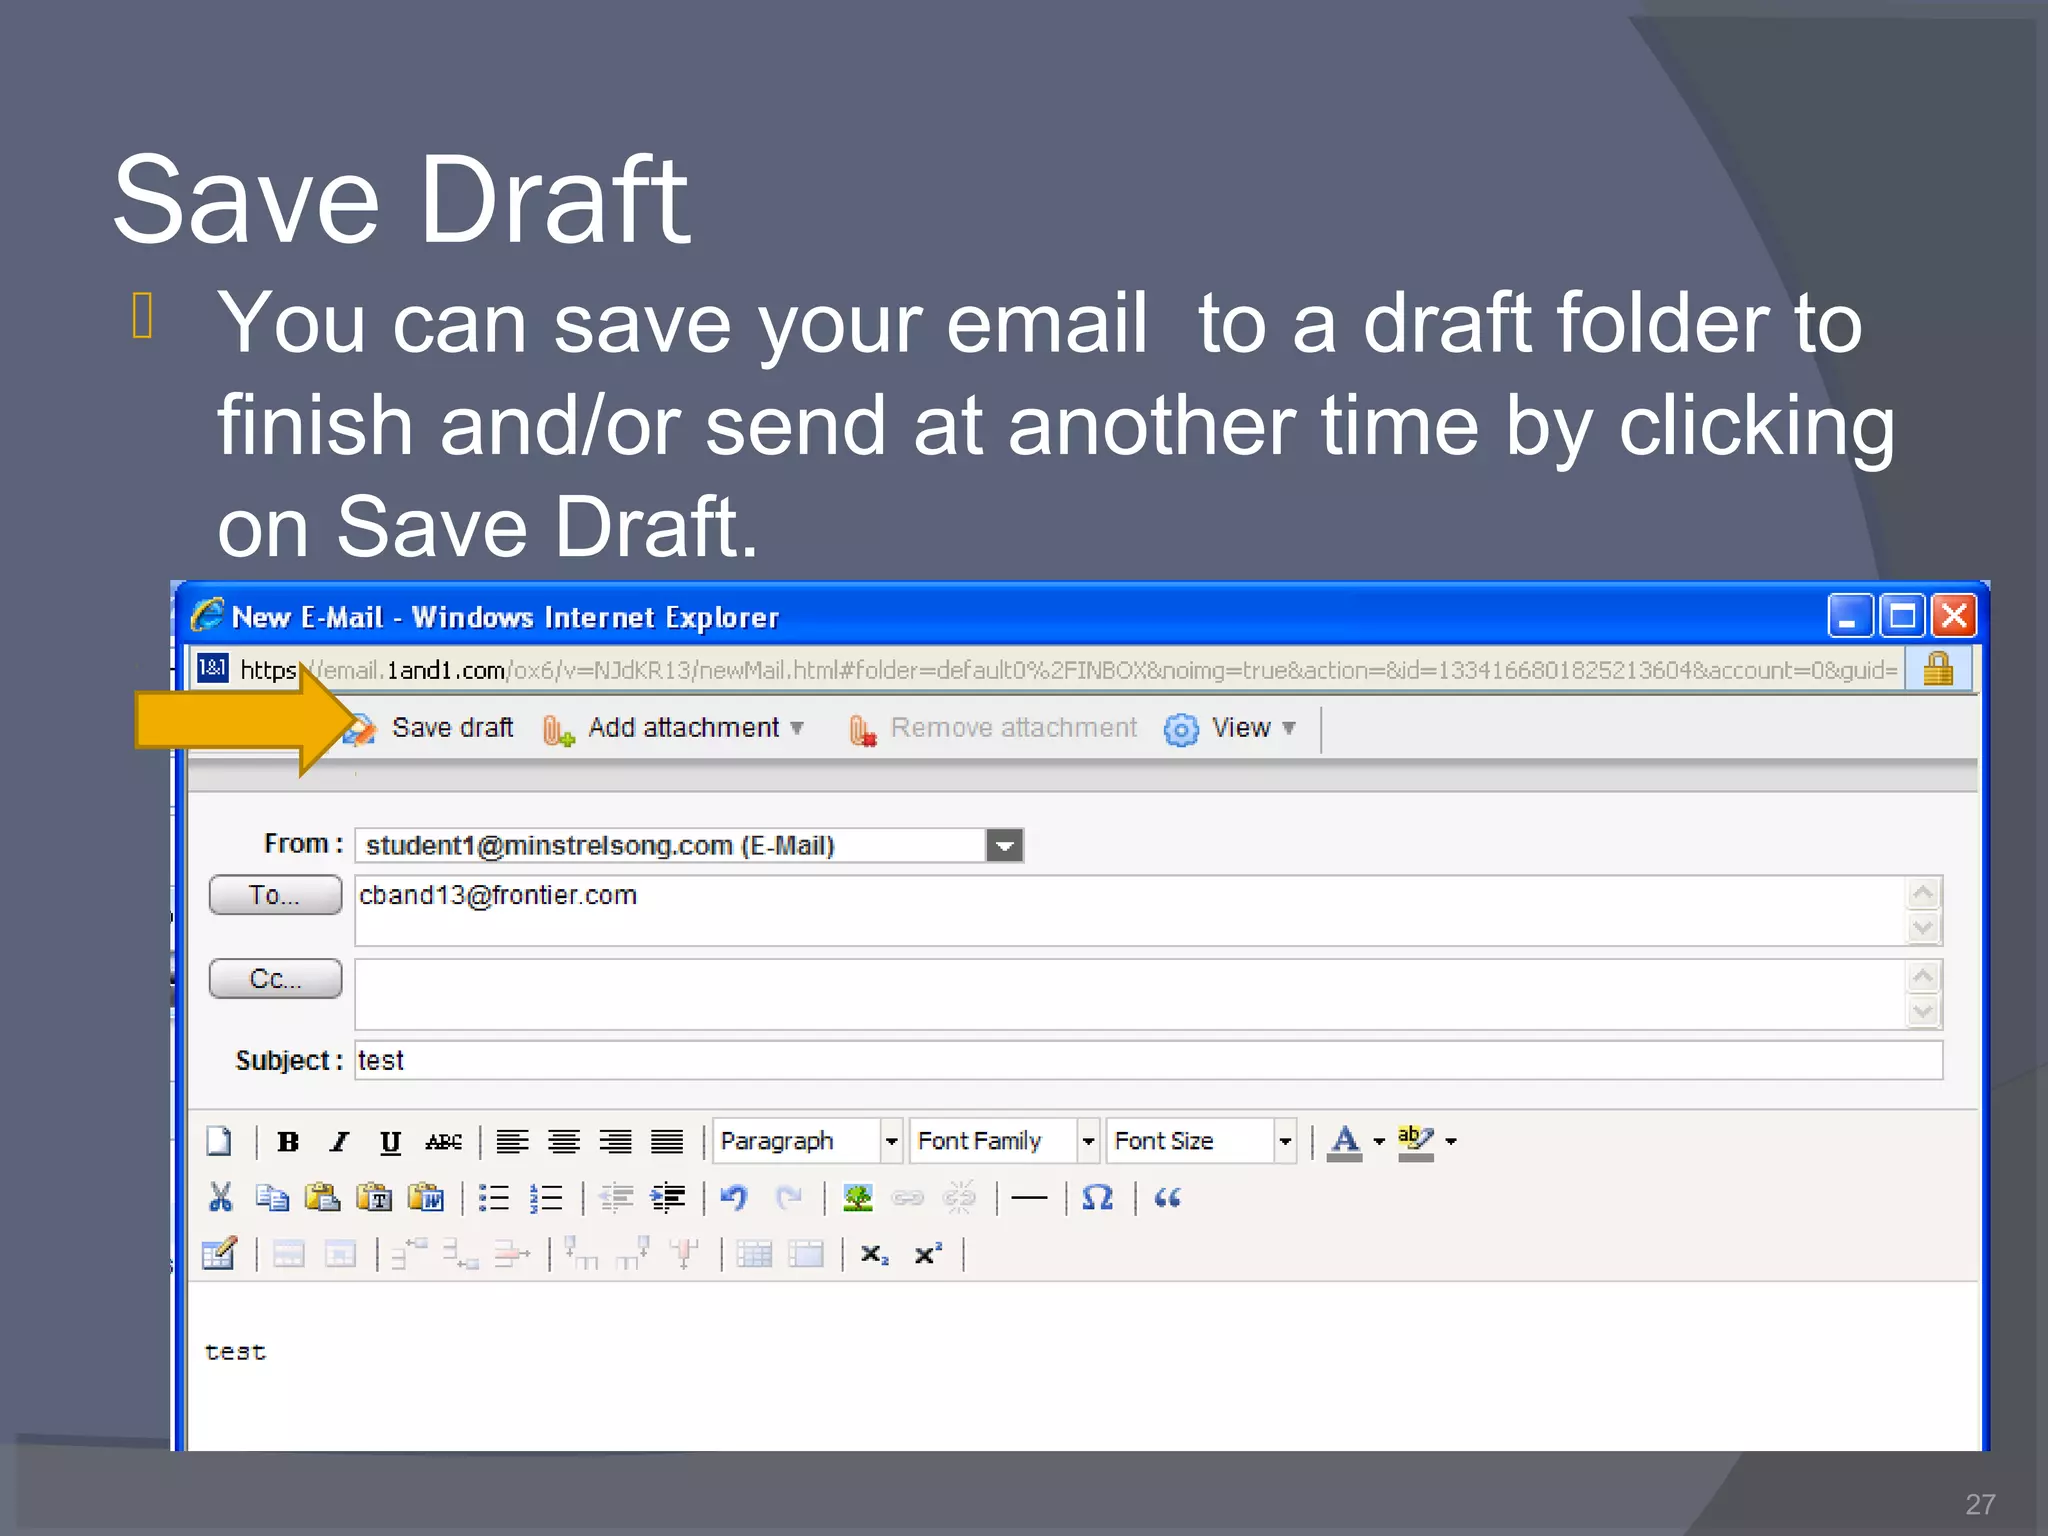Open the Font Family dropdown
The height and width of the screenshot is (1536, 2048).
click(1004, 1141)
